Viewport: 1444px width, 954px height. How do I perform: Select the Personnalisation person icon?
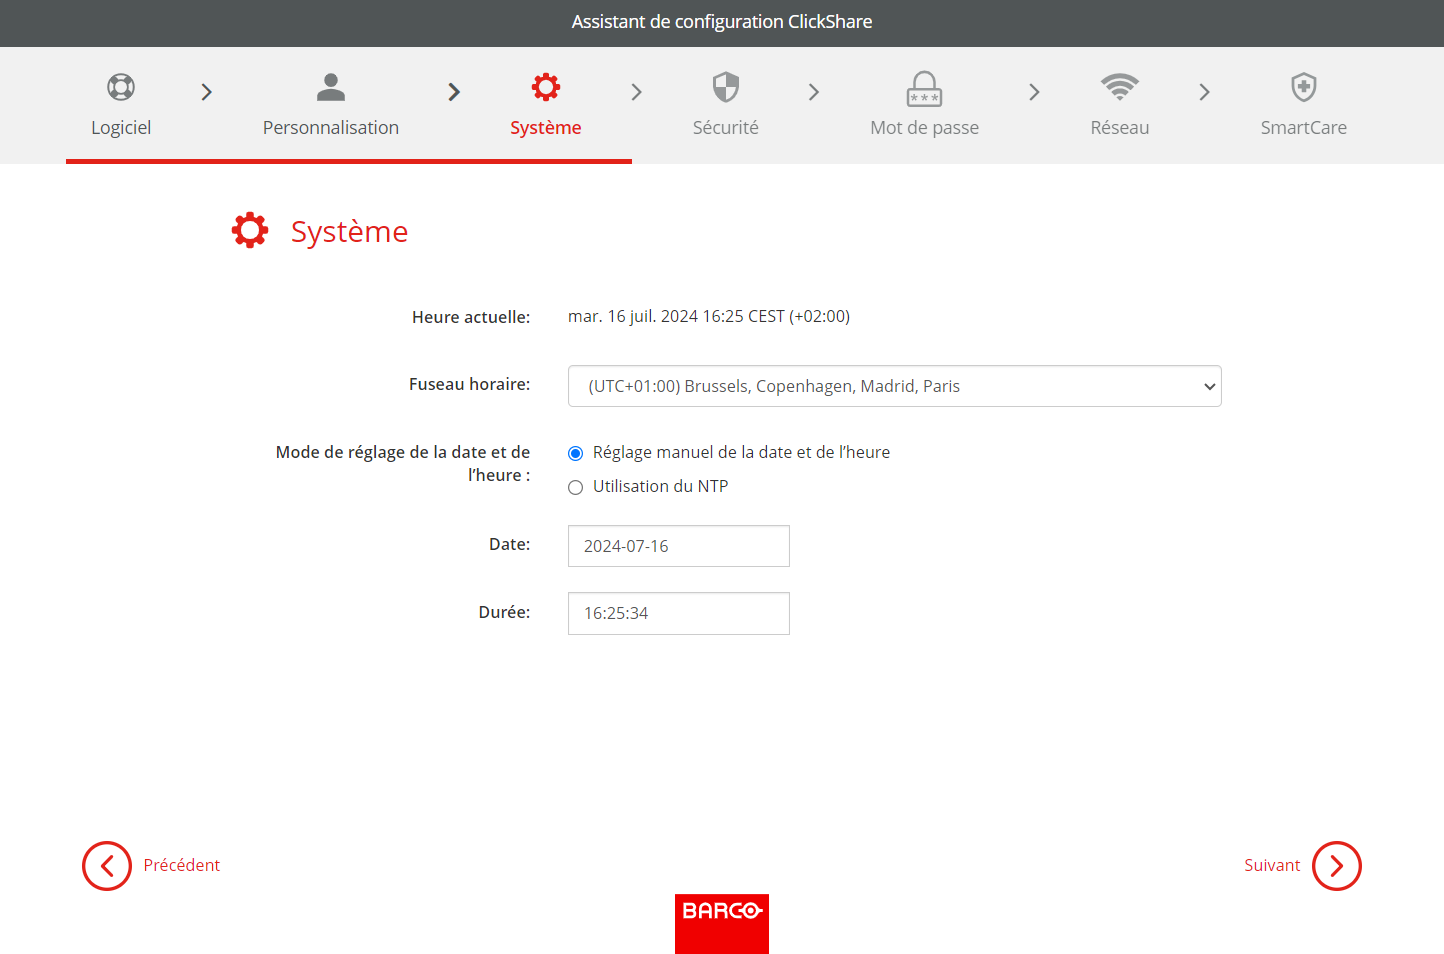[331, 87]
